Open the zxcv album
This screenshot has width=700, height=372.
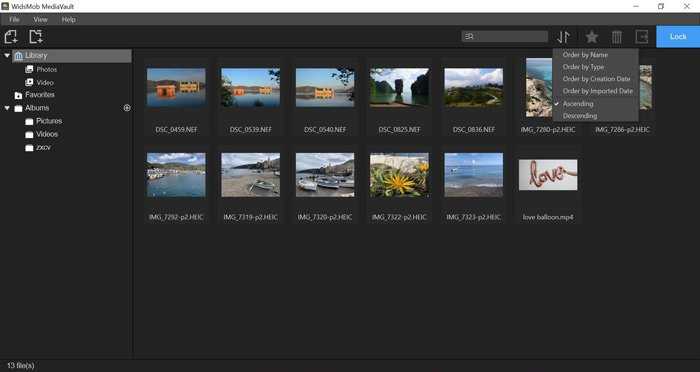(43, 148)
